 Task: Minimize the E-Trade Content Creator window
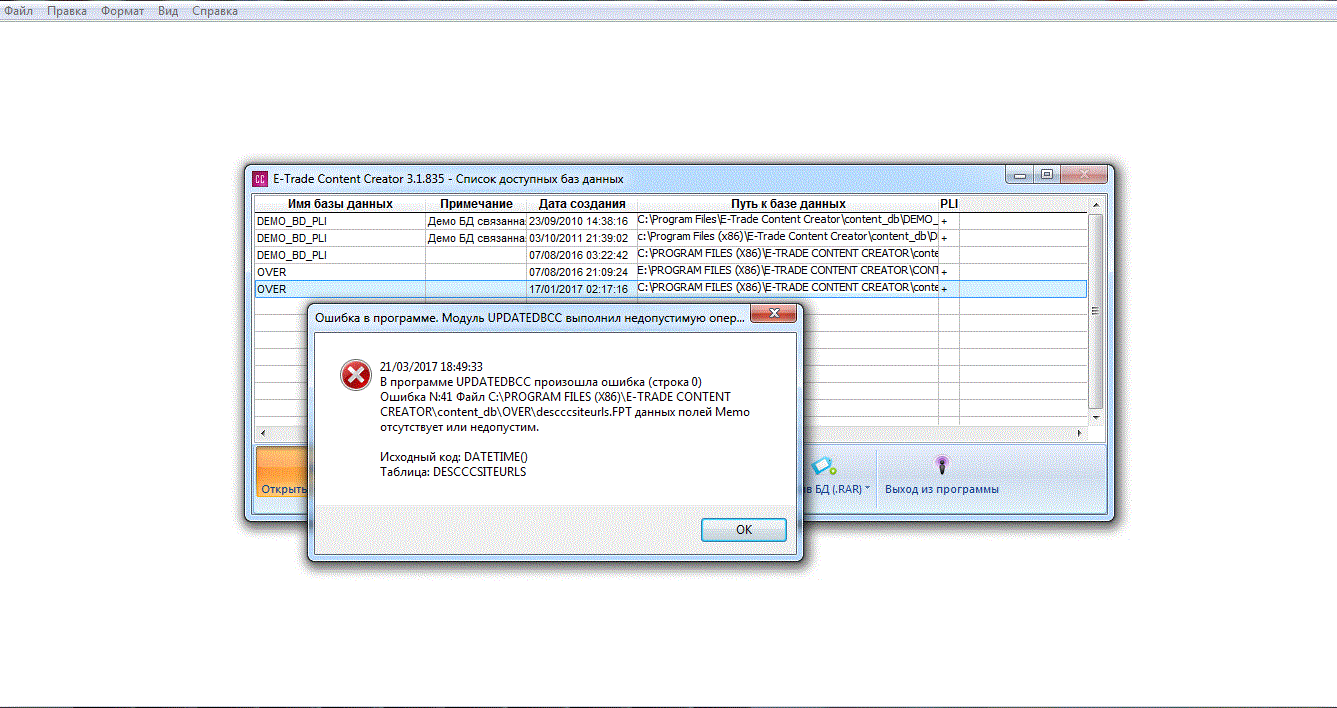point(1020,175)
